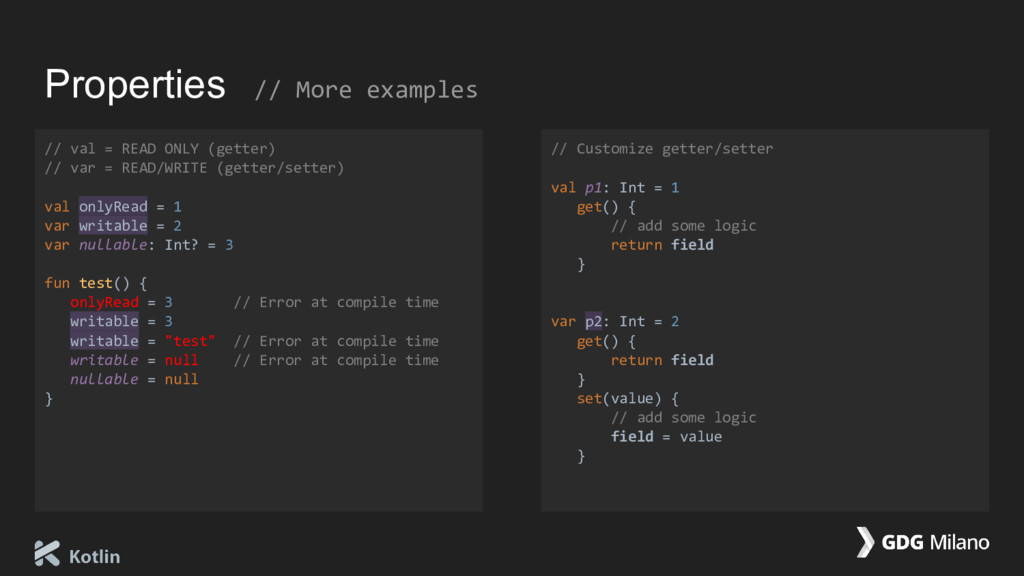Click the '// val = READ ONLY (getter)' comment
The image size is (1024, 576).
pyautogui.click(x=160, y=149)
